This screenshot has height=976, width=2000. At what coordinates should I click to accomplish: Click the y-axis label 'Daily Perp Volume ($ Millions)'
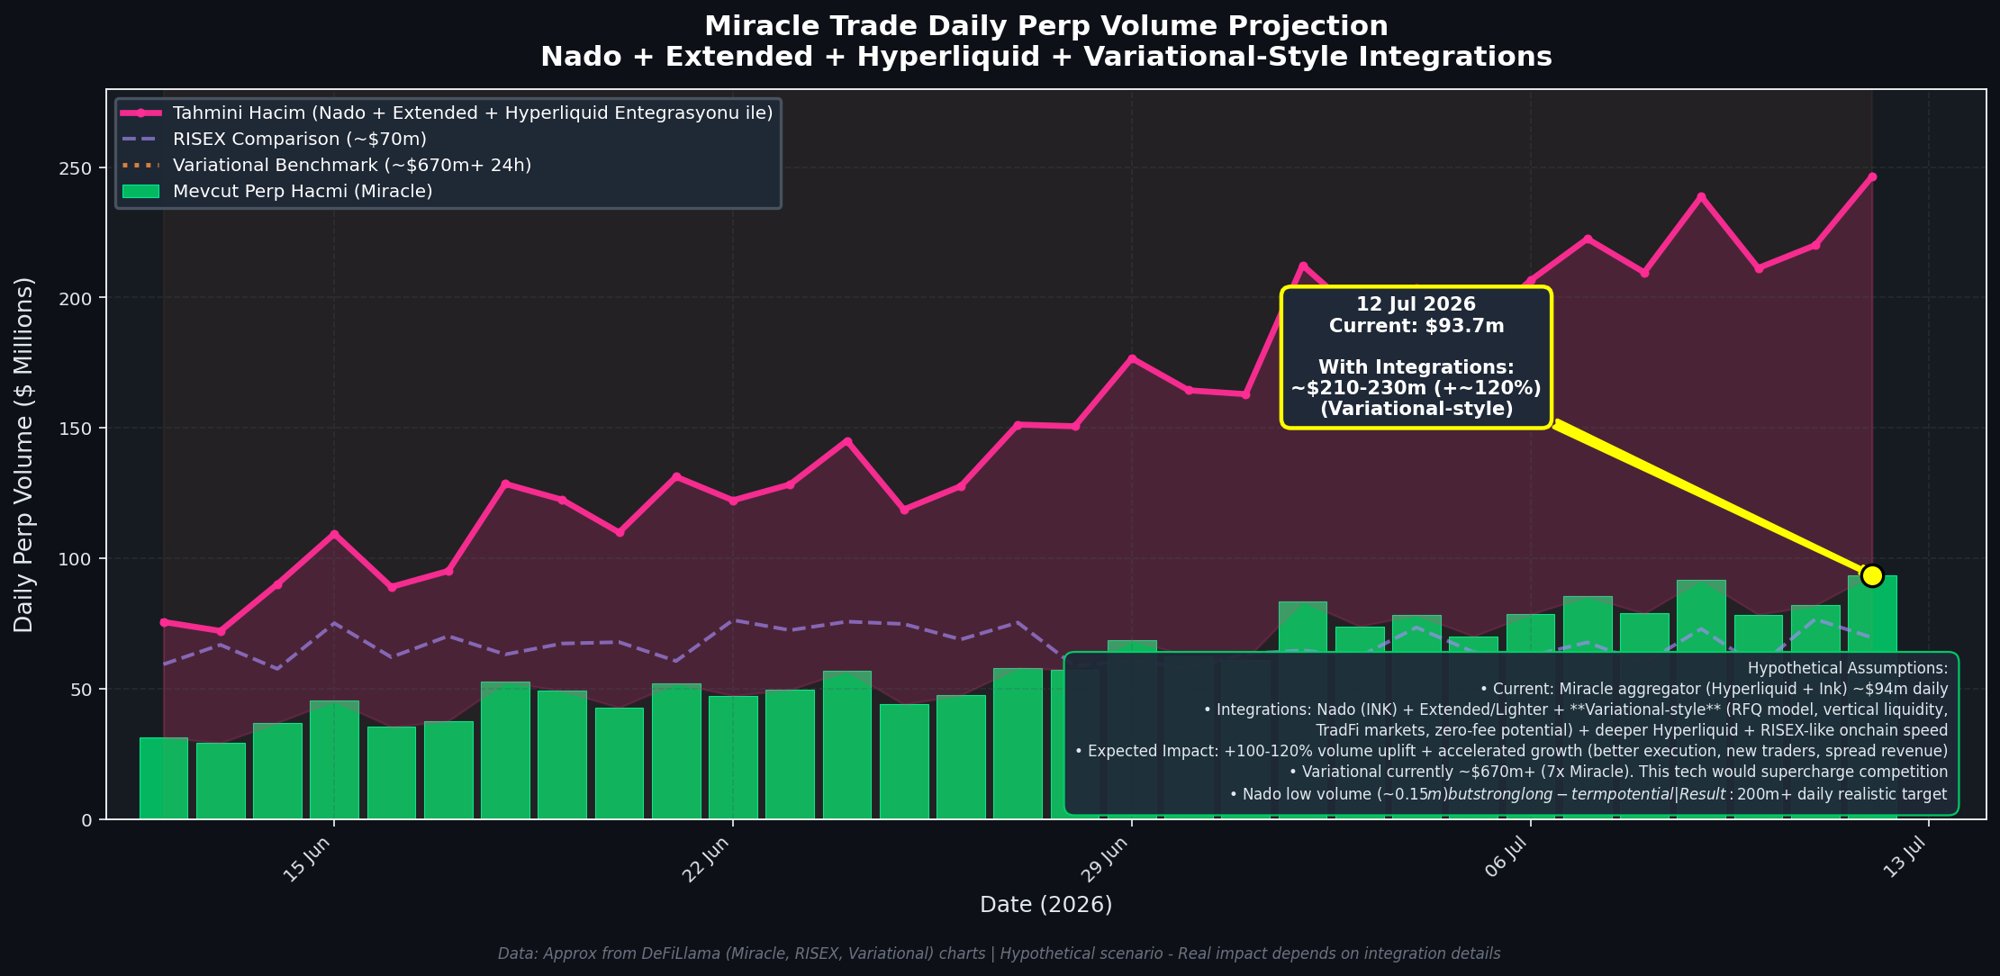click(24, 455)
